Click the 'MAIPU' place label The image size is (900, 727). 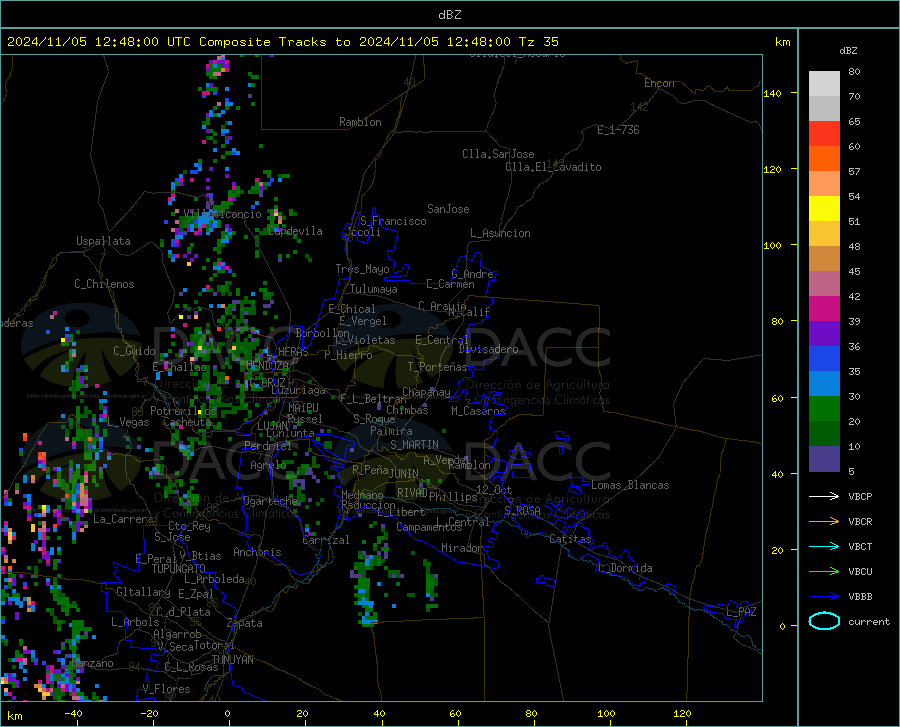tap(303, 407)
